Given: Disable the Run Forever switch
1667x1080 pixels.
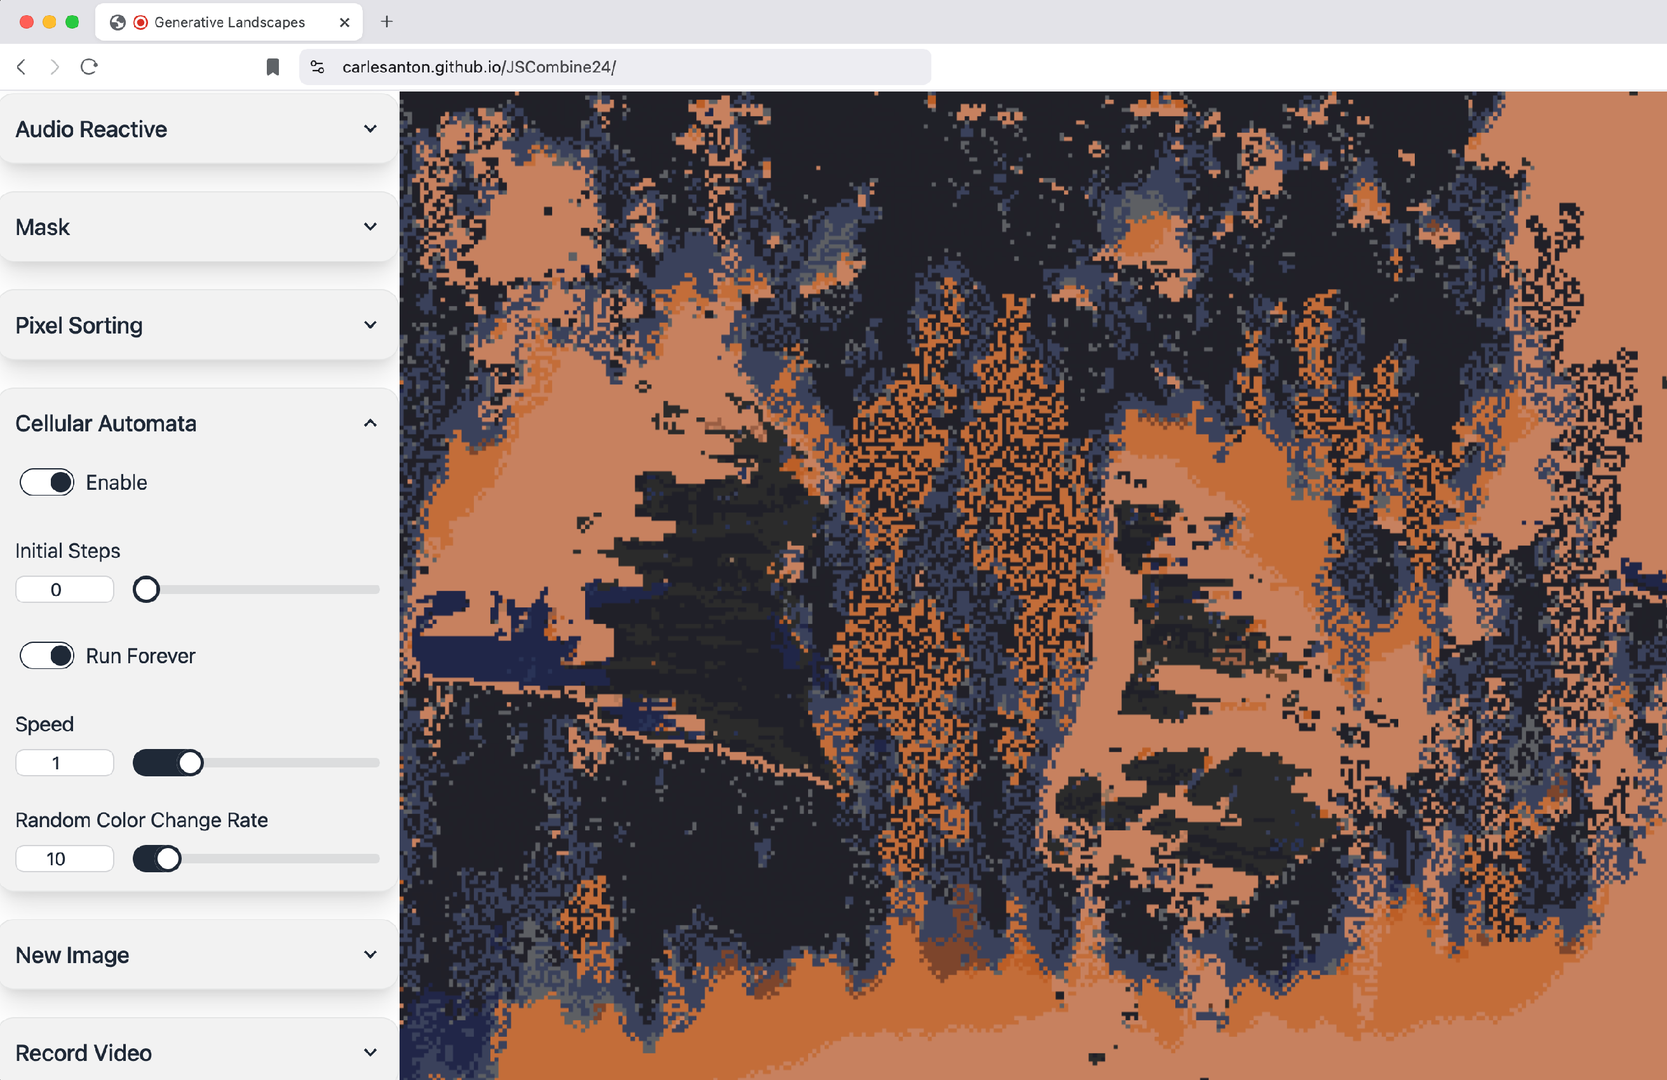Looking at the screenshot, I should point(47,656).
